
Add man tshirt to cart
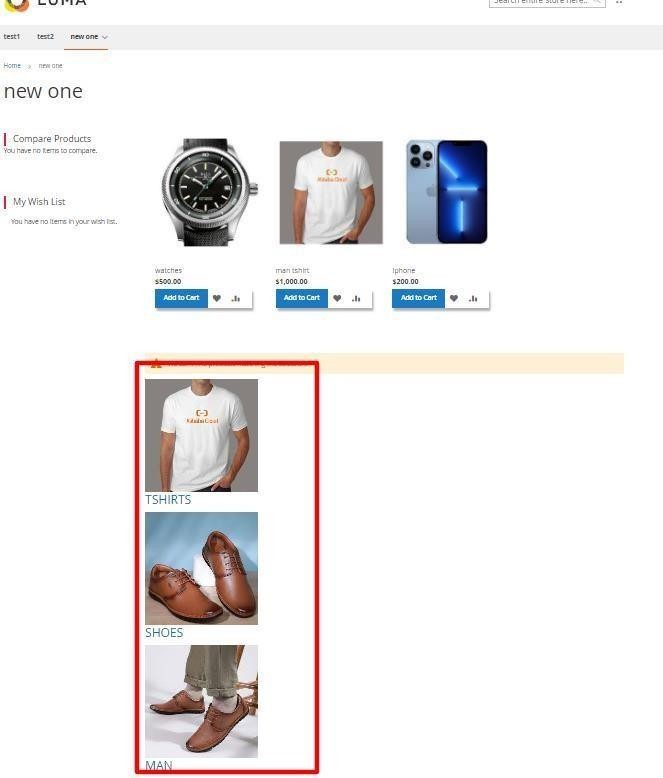(x=302, y=298)
